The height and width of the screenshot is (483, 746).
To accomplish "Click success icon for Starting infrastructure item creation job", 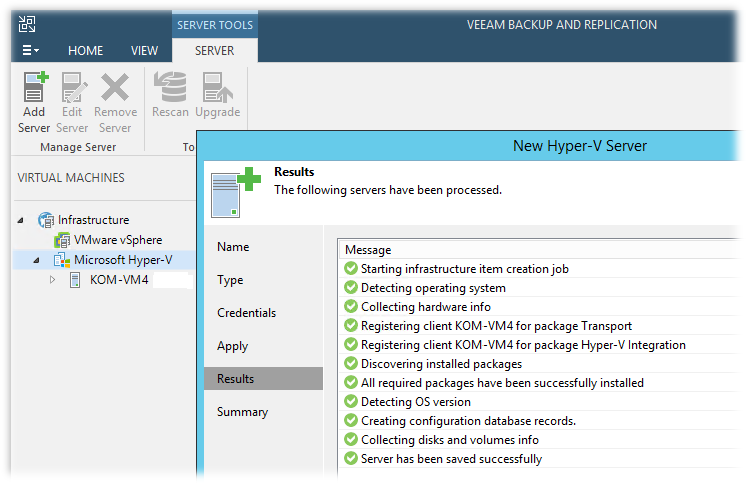I will click(x=351, y=268).
